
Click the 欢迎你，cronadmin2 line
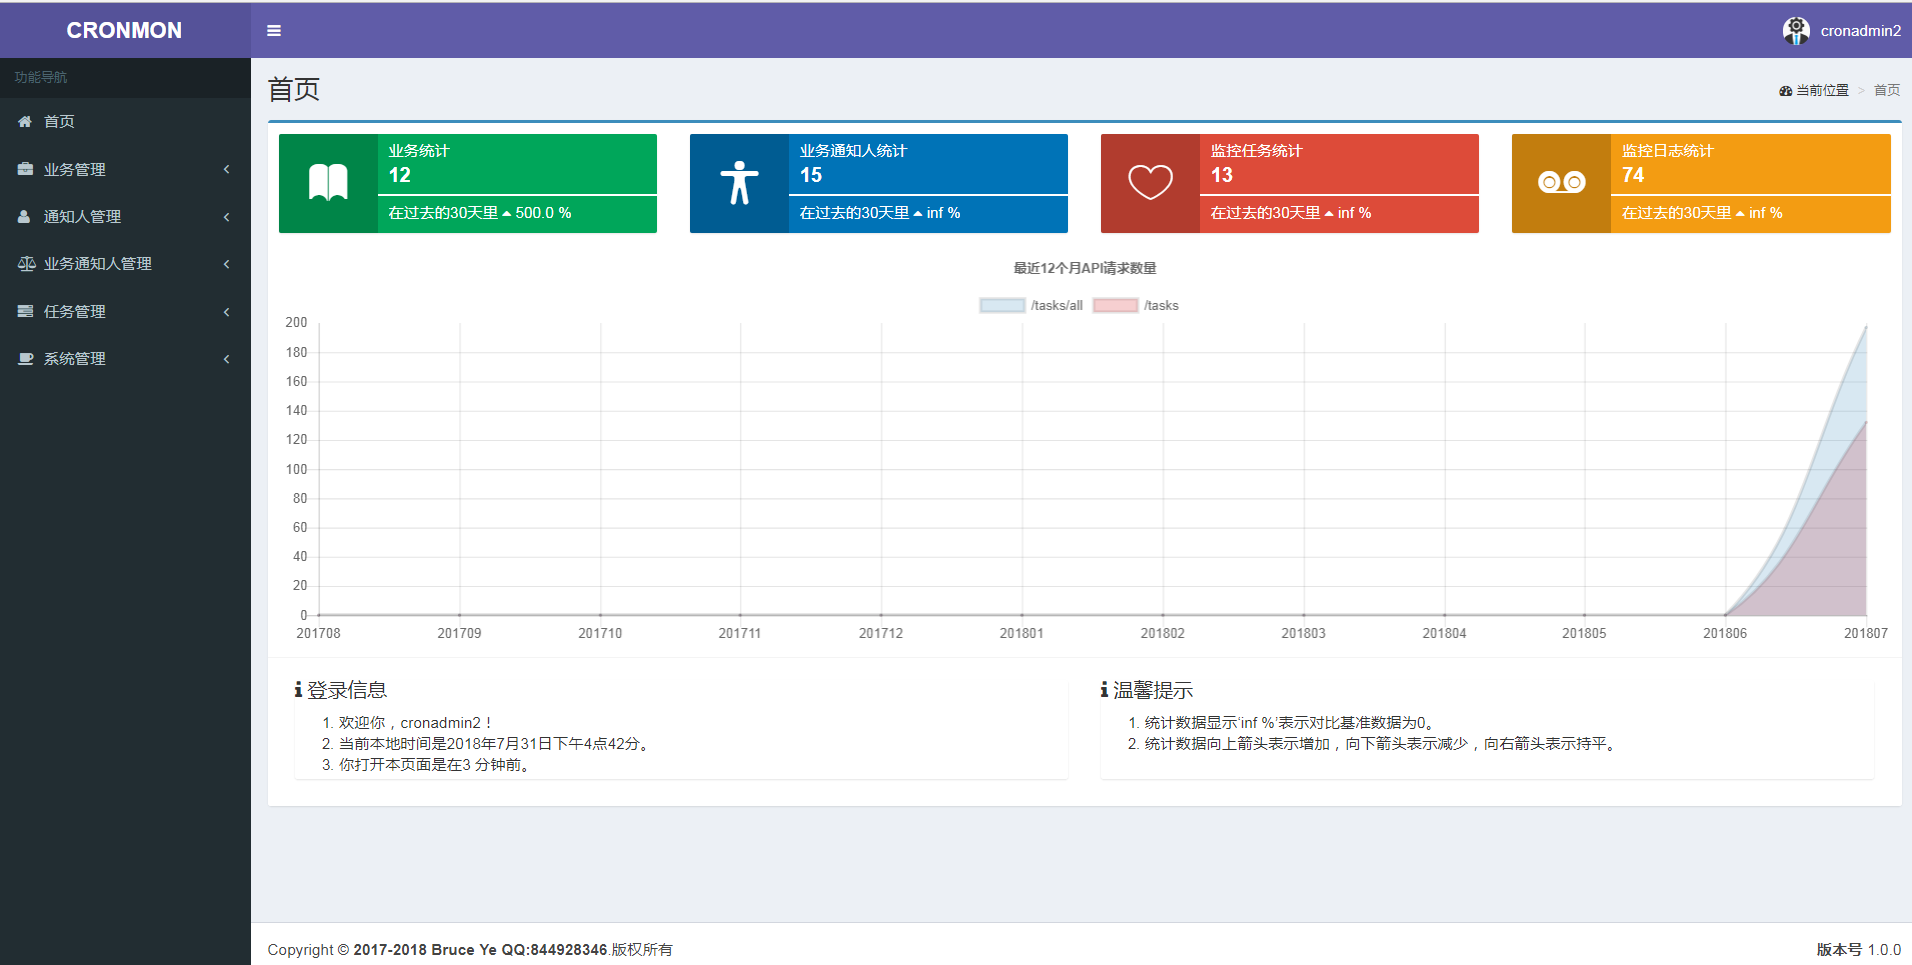[x=416, y=722]
